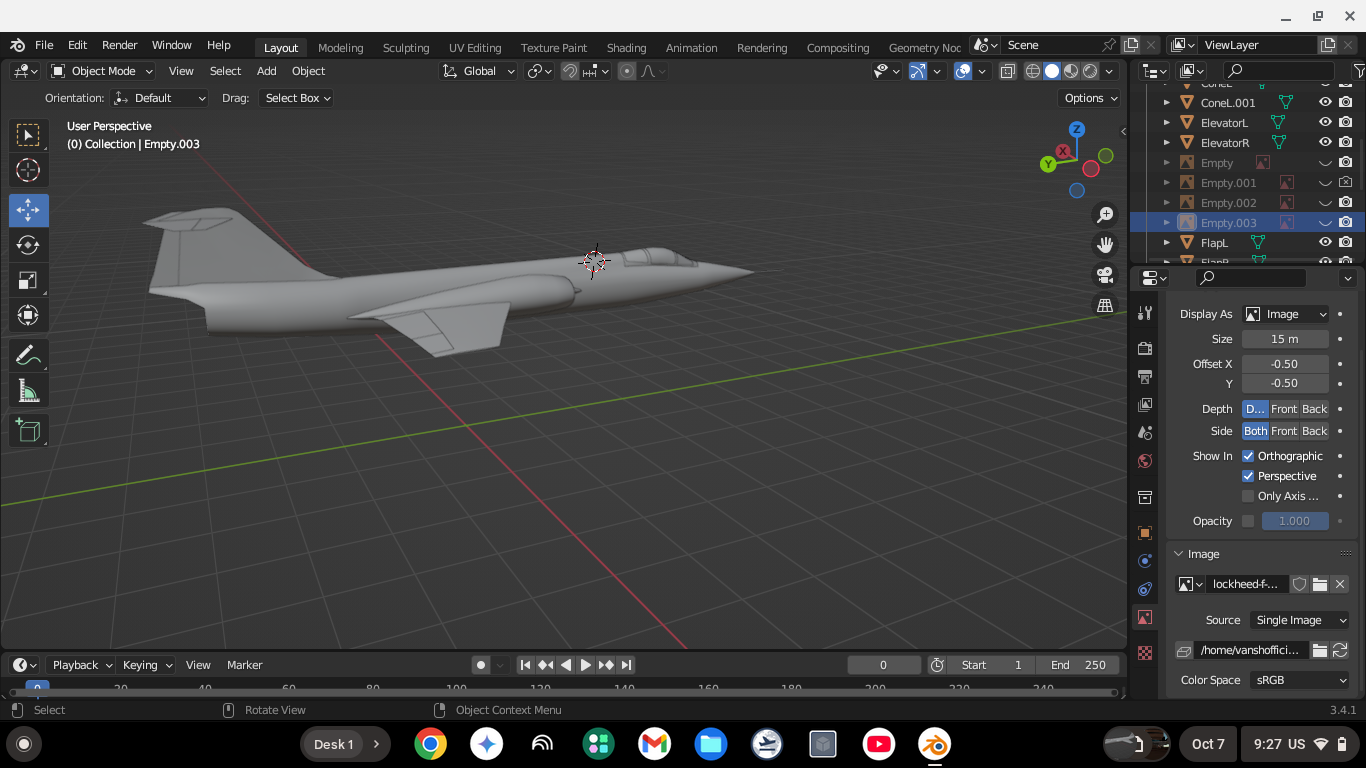Toggle camera view with the camera icon
This screenshot has height=768, width=1366.
point(1105,275)
